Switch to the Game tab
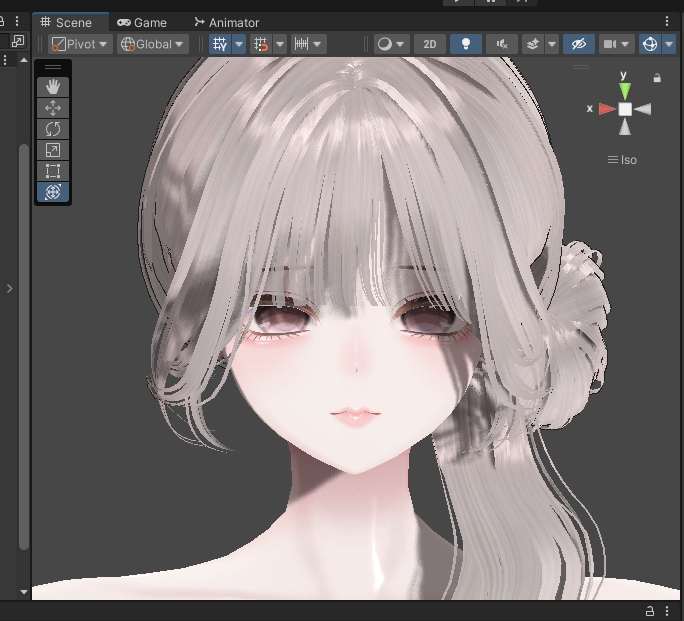Screen dimensions: 684x621 142,22
